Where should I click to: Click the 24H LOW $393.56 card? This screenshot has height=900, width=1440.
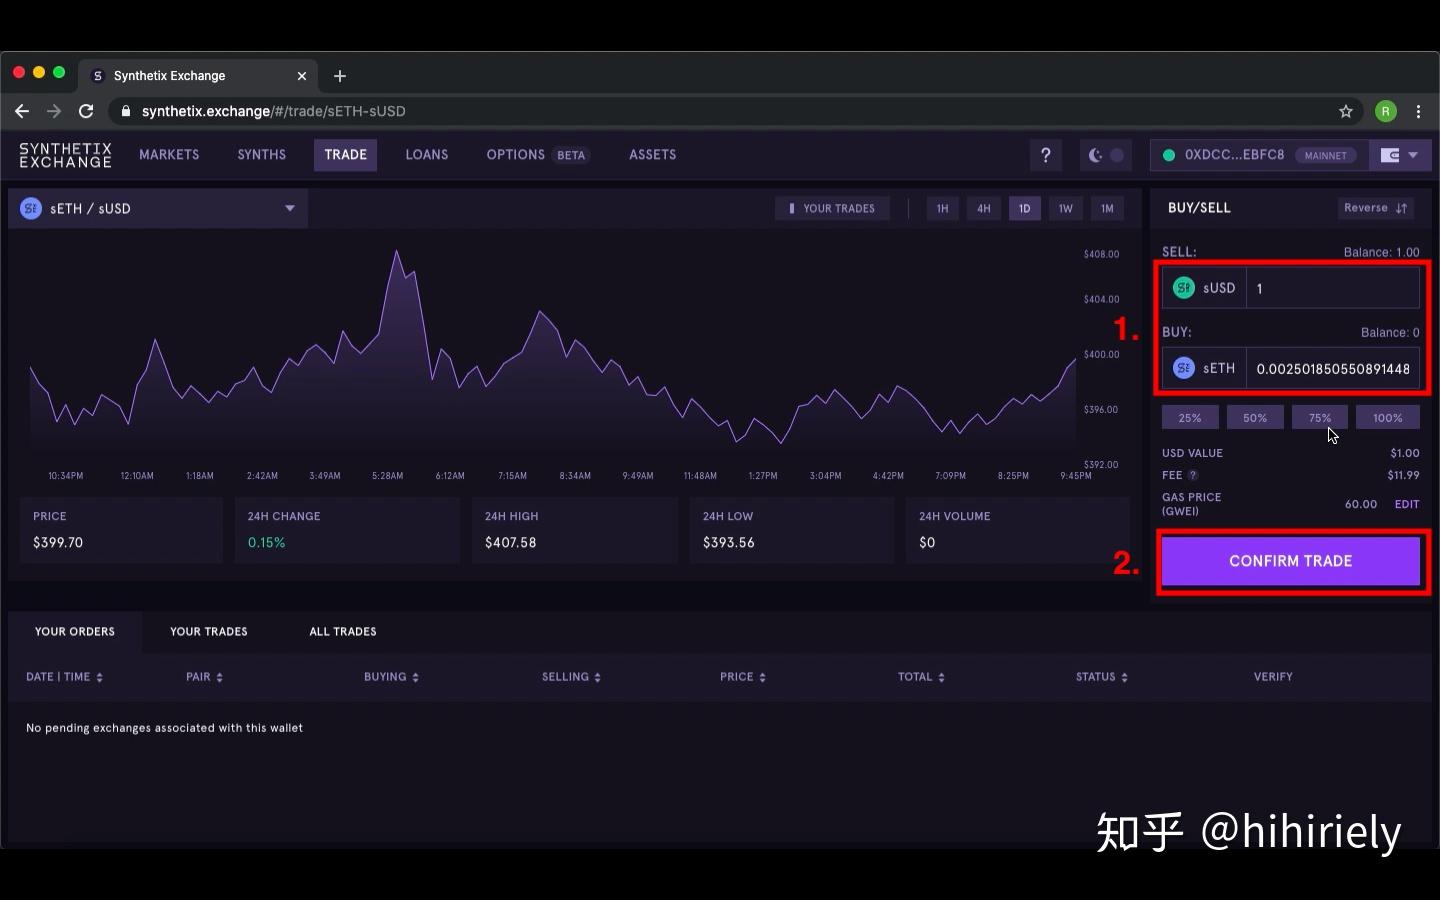(791, 530)
